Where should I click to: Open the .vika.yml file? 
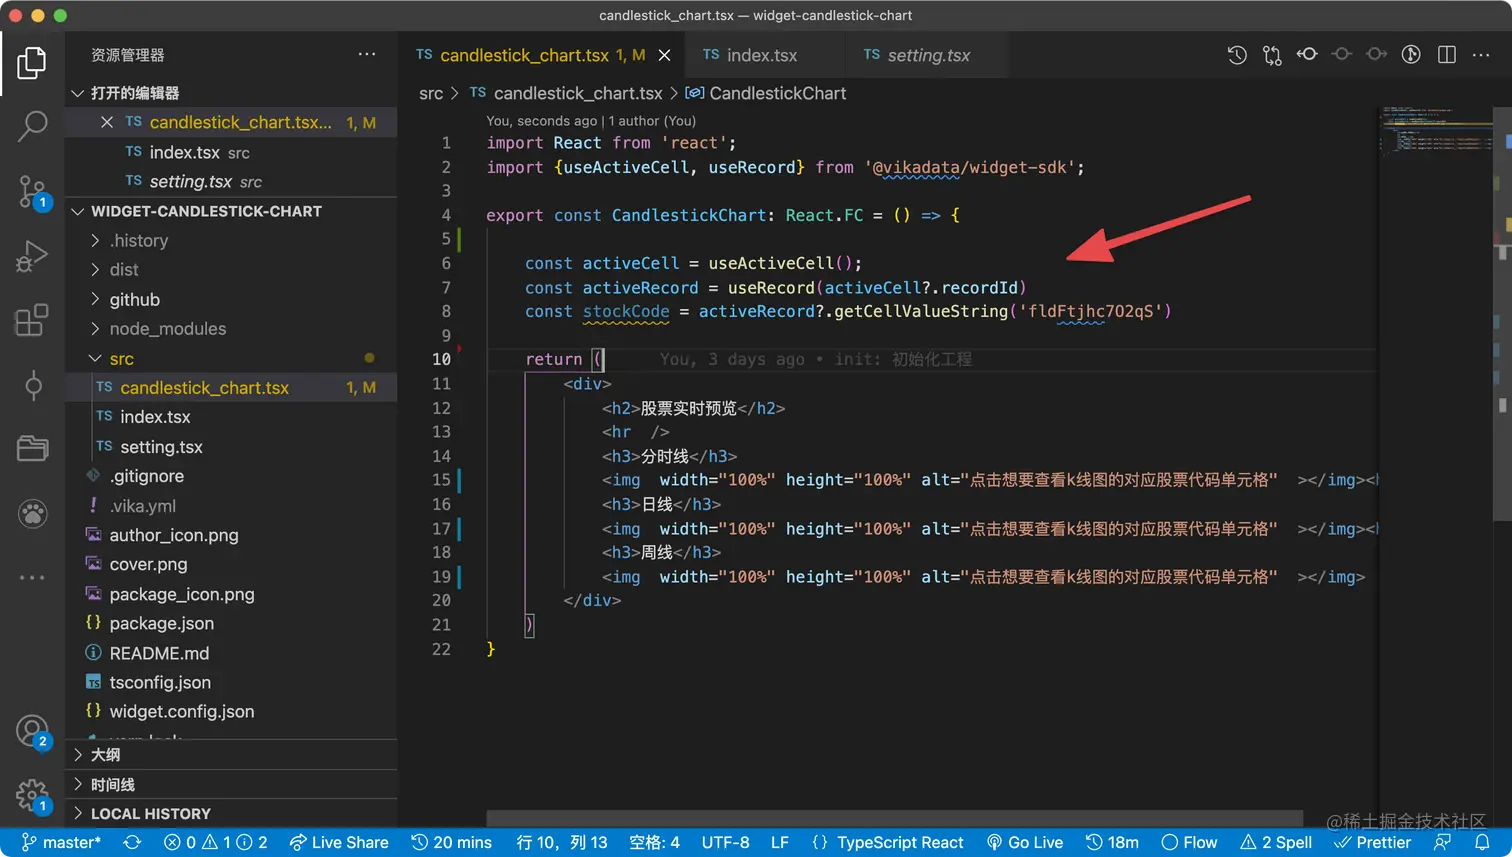[231, 506]
